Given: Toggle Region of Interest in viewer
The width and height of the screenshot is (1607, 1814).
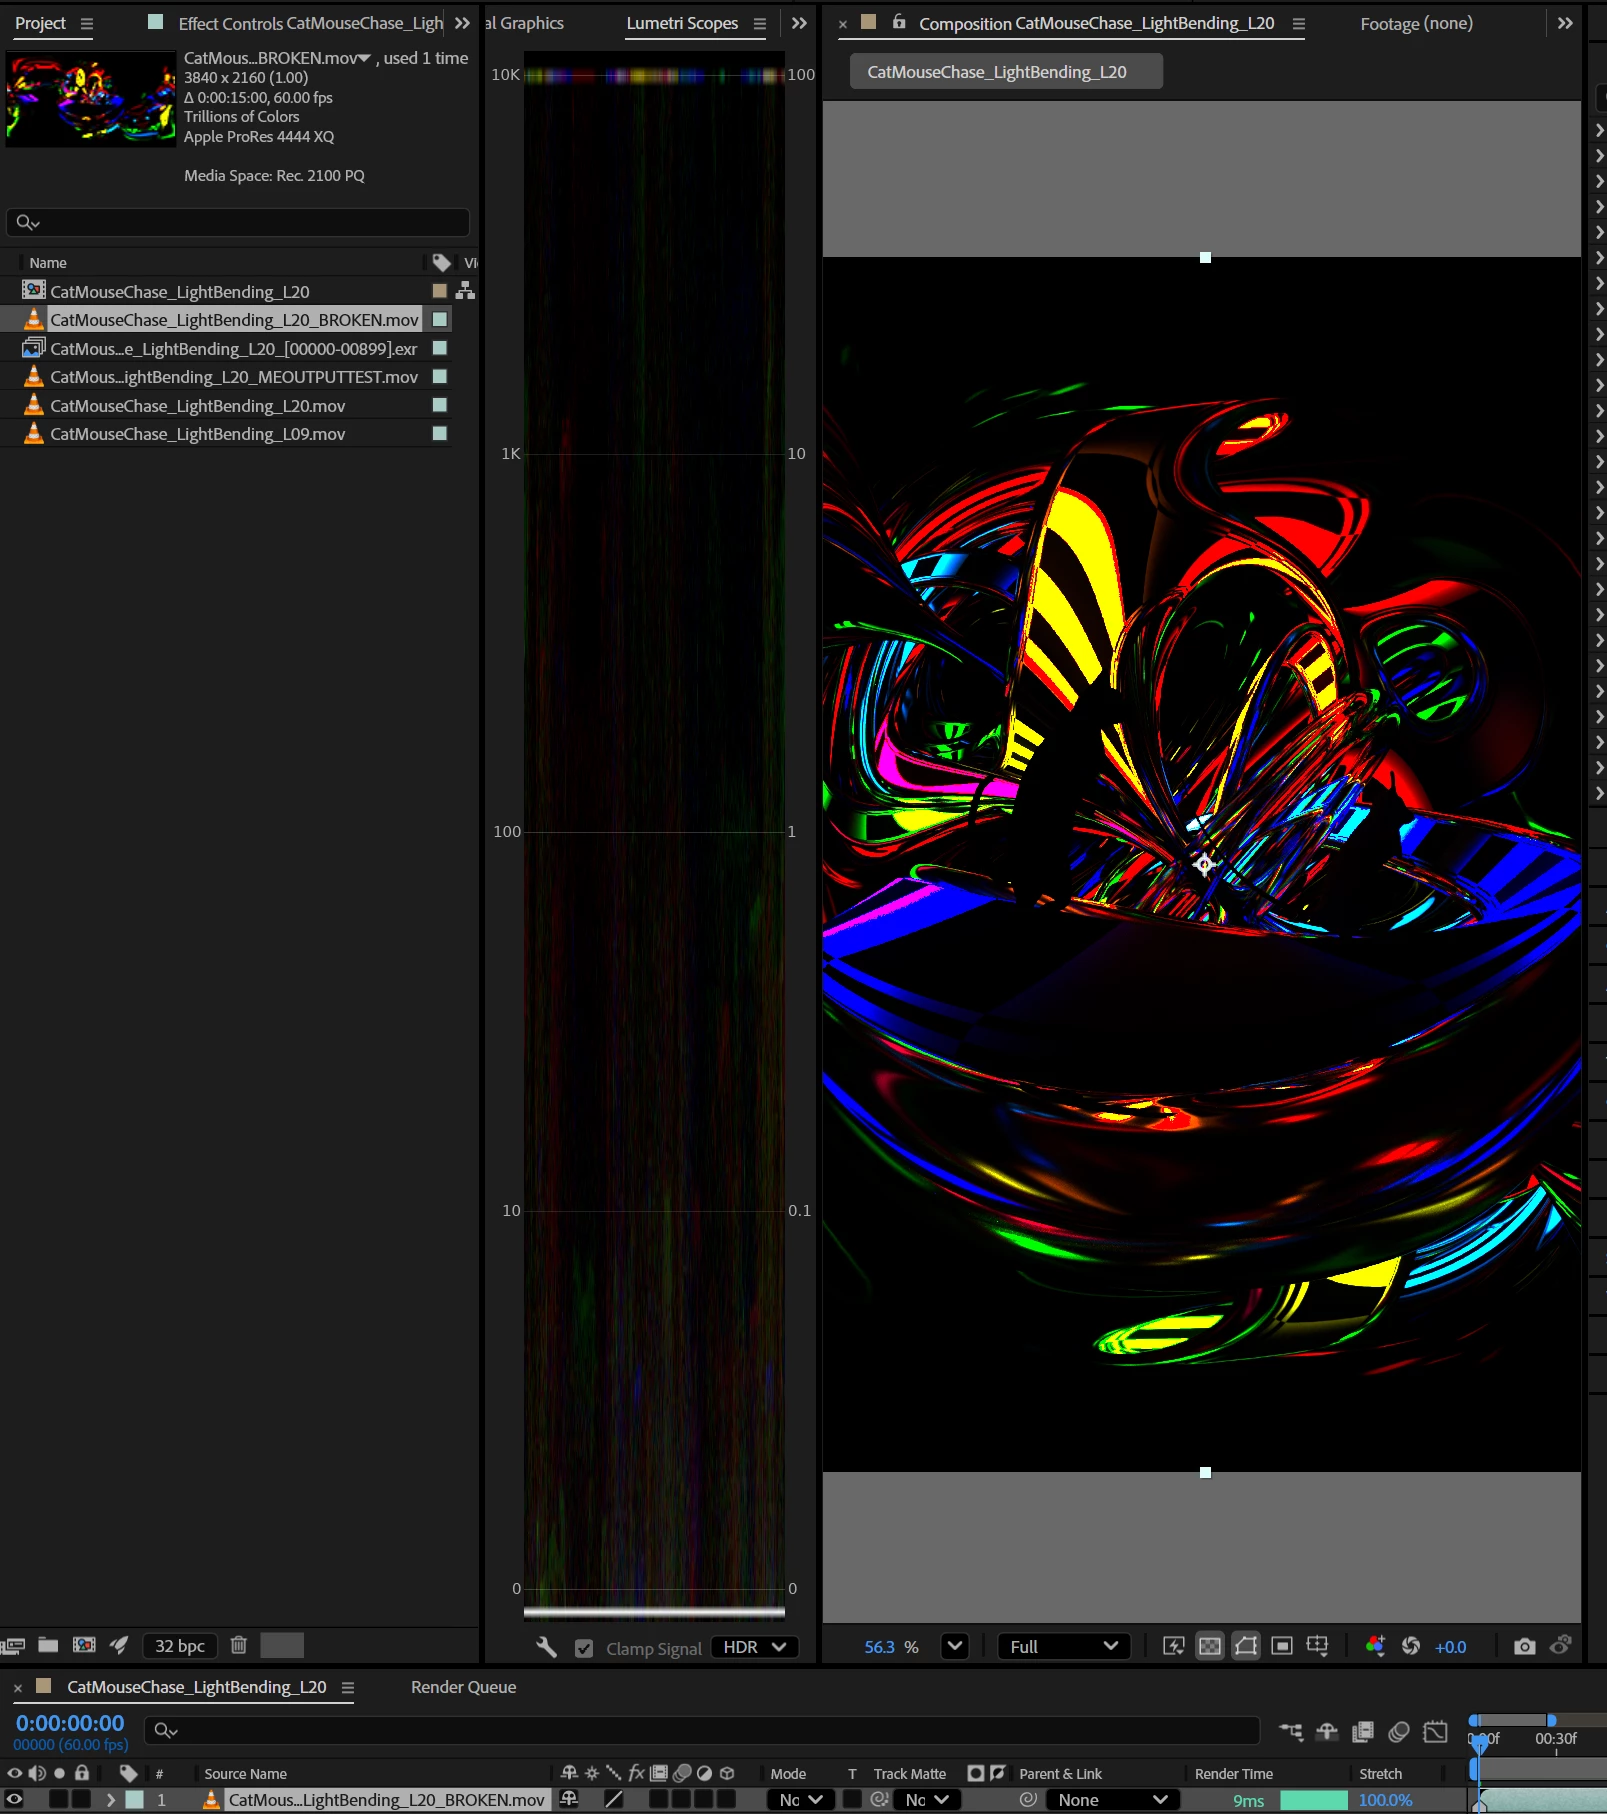Looking at the screenshot, I should [x=1282, y=1646].
